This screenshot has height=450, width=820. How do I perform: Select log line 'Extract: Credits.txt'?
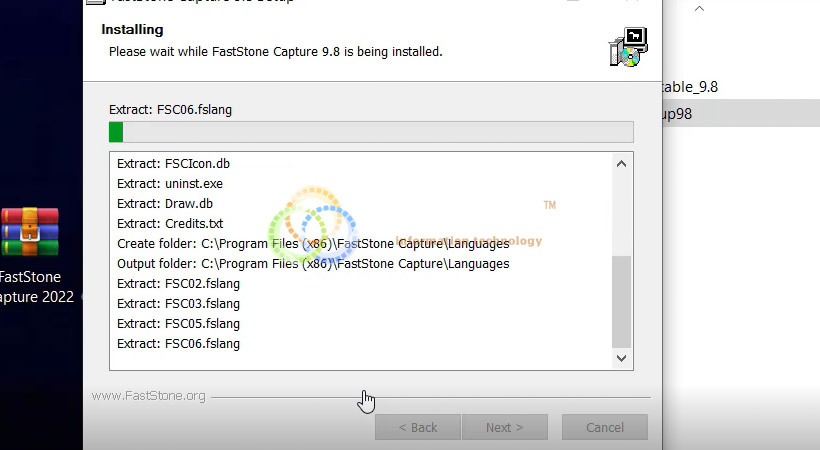tap(170, 223)
